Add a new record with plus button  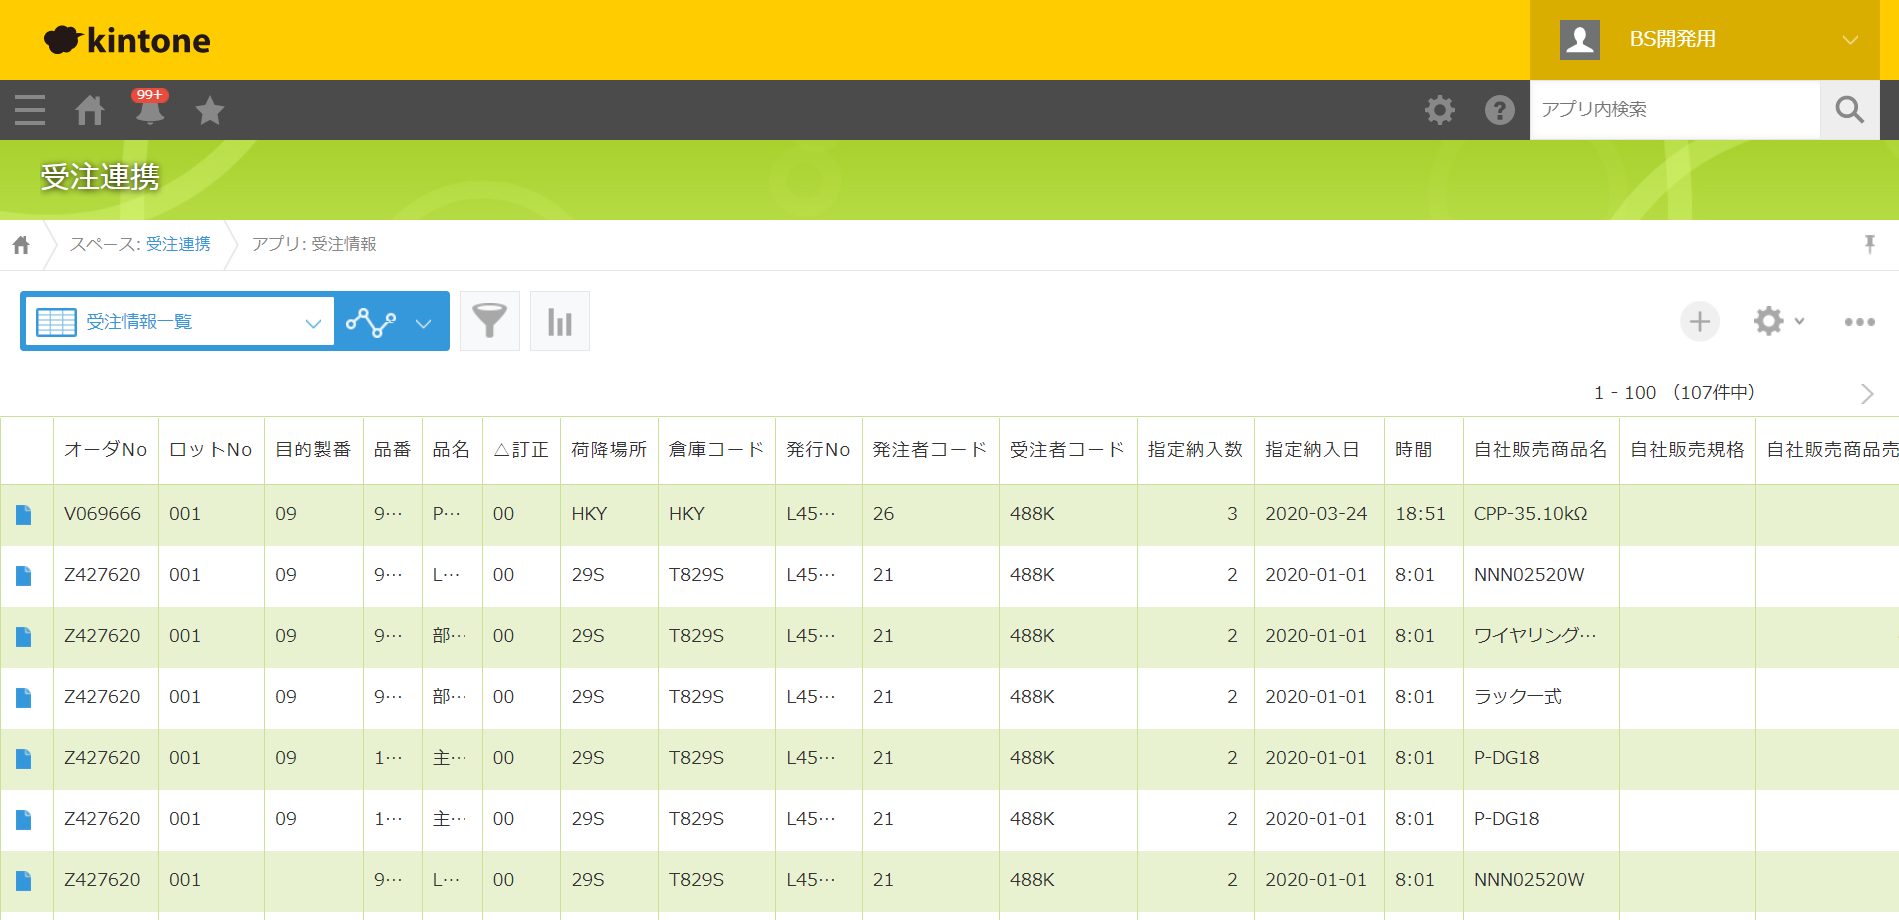click(1699, 321)
